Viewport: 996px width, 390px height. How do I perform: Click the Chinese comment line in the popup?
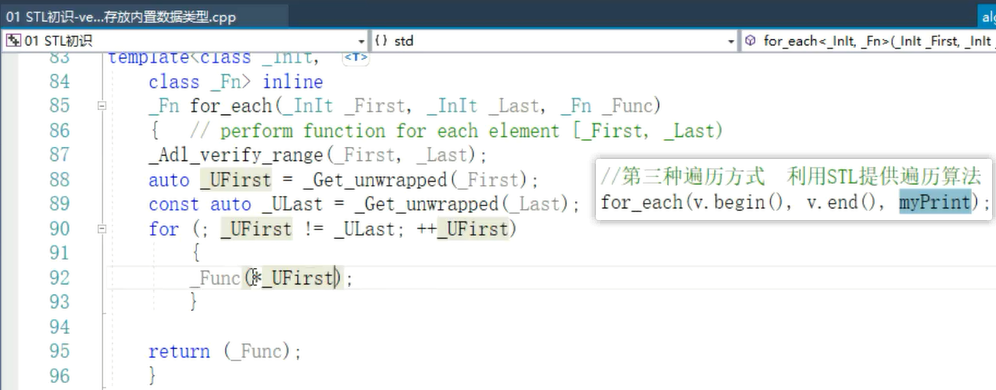pos(791,176)
